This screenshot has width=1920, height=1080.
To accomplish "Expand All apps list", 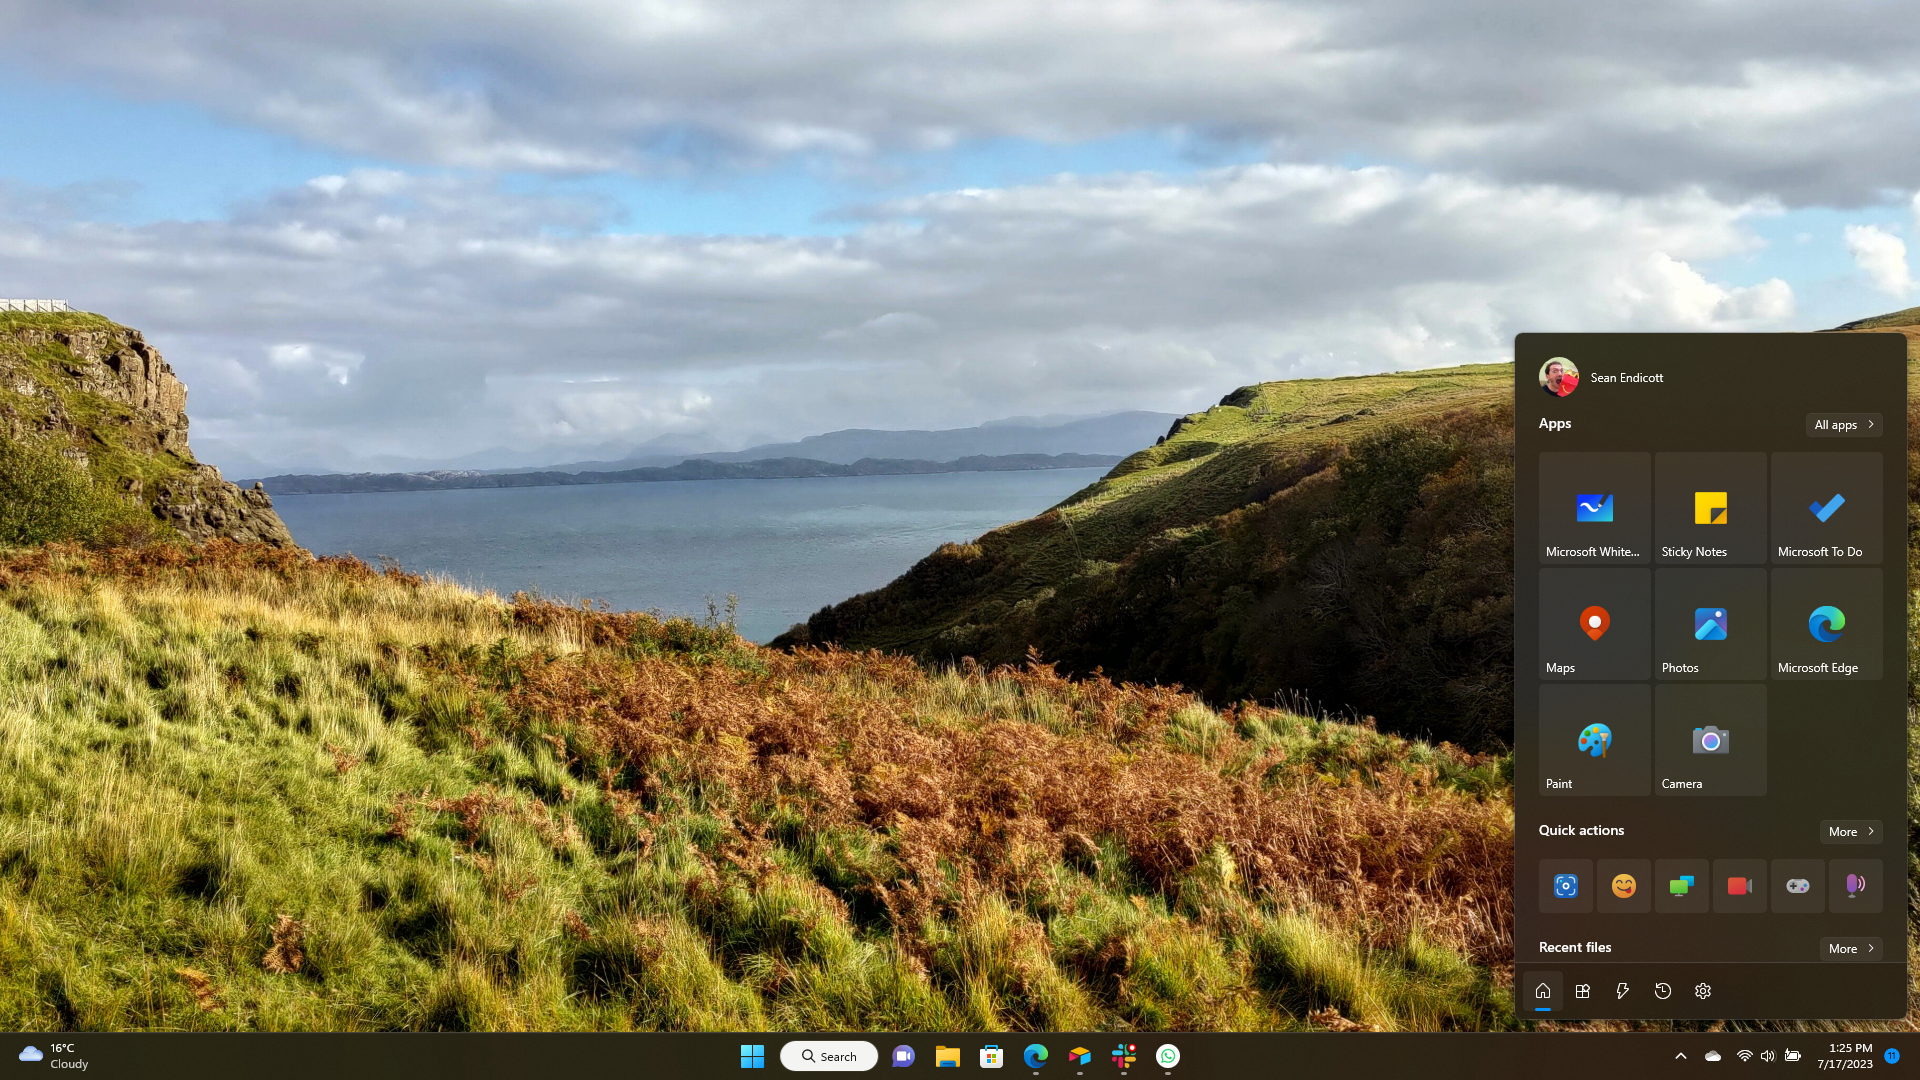I will pos(1843,425).
